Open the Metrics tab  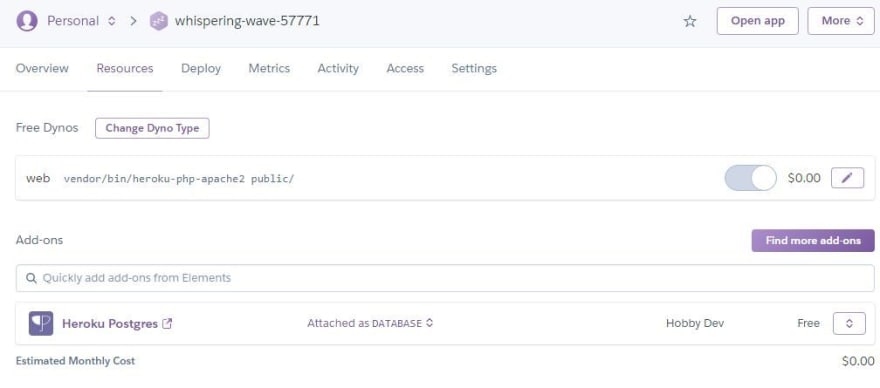(x=269, y=69)
